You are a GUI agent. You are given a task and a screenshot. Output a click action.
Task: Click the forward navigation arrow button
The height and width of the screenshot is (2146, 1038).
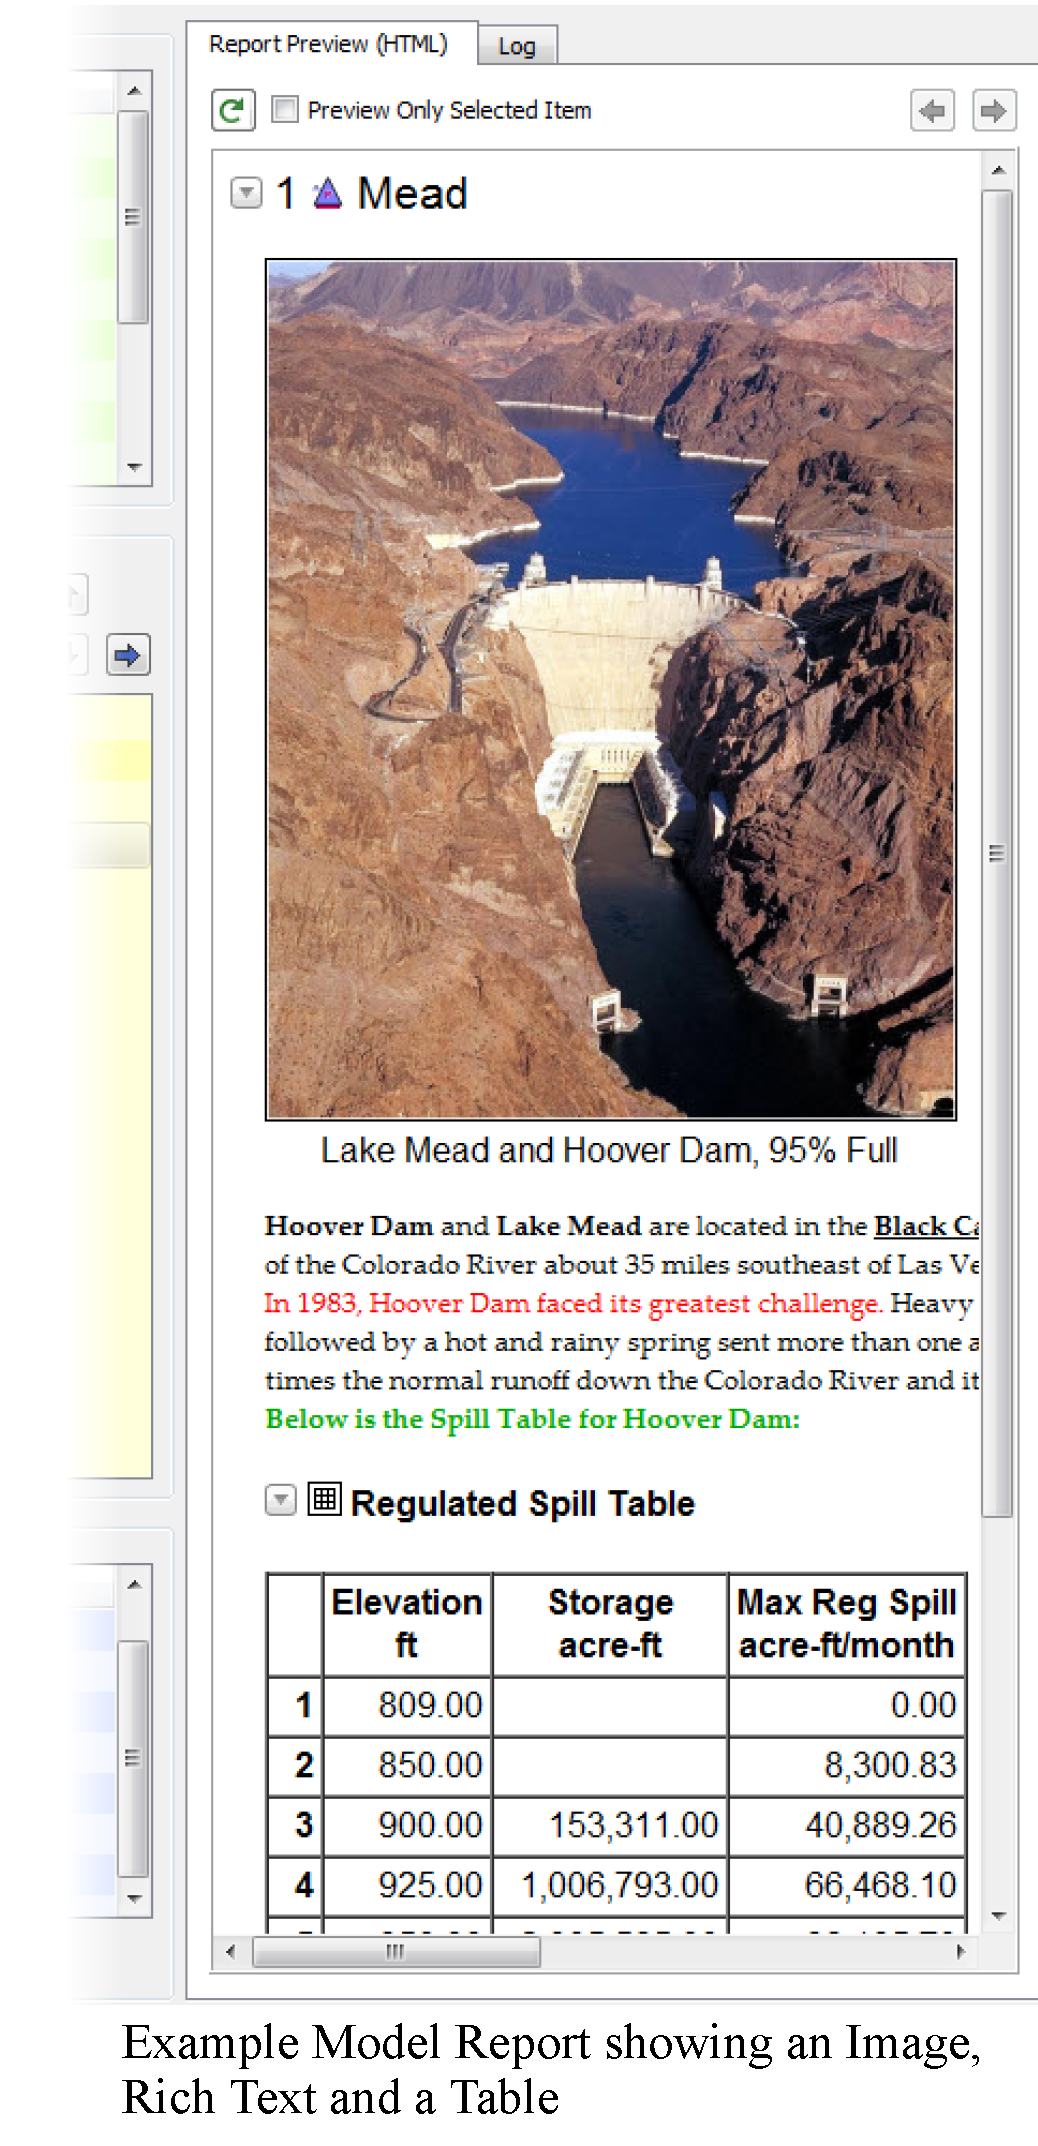click(993, 110)
